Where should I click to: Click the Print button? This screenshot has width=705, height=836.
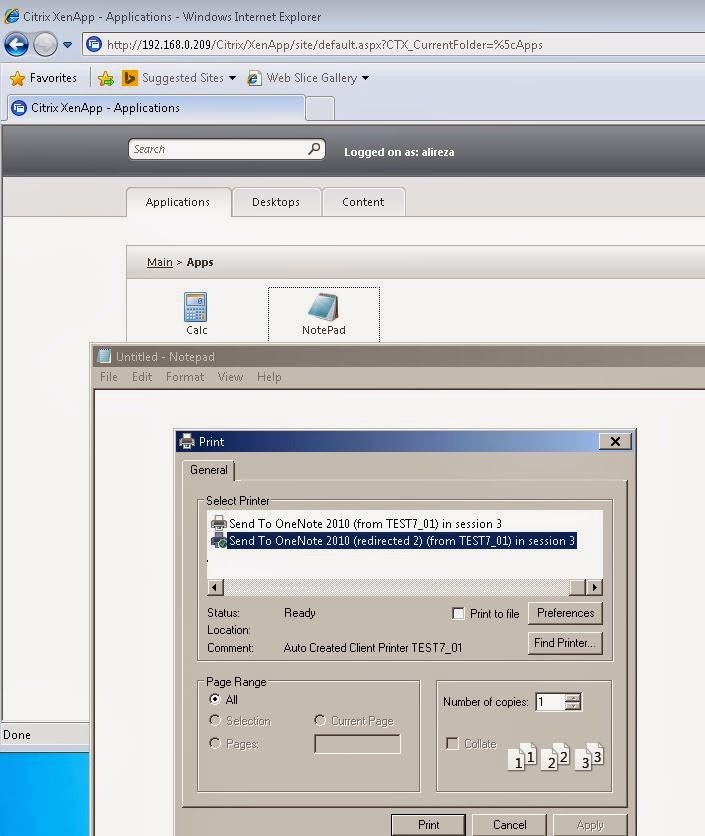point(428,825)
